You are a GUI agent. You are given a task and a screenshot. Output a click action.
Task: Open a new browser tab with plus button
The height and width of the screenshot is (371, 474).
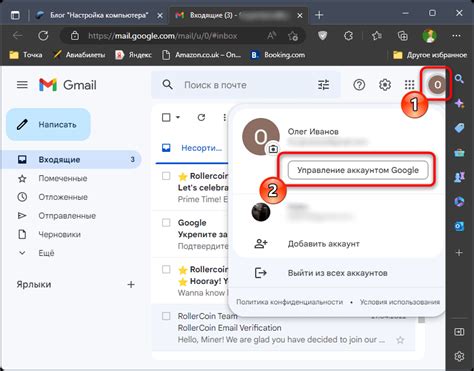pyautogui.click(x=319, y=15)
